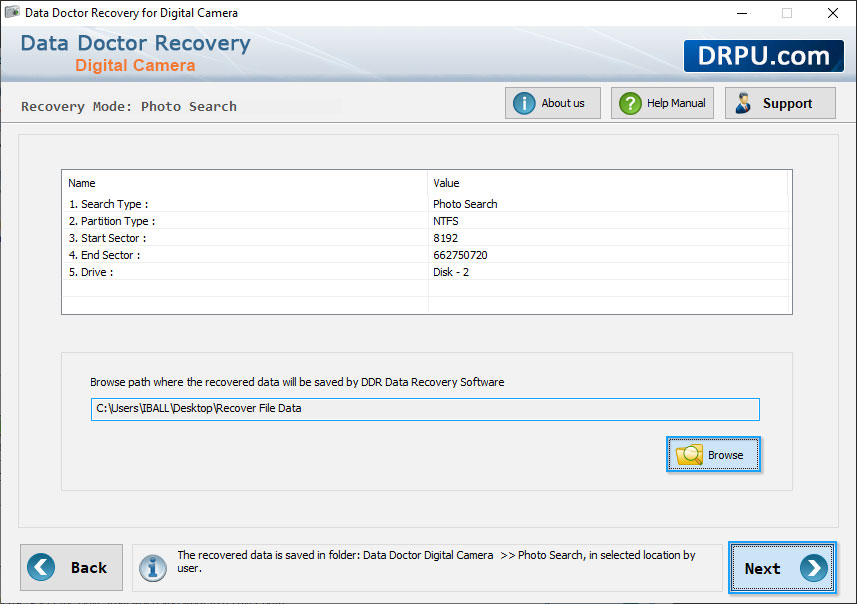857x604 pixels.
Task: Contact Support via the Support label
Action: tap(787, 103)
